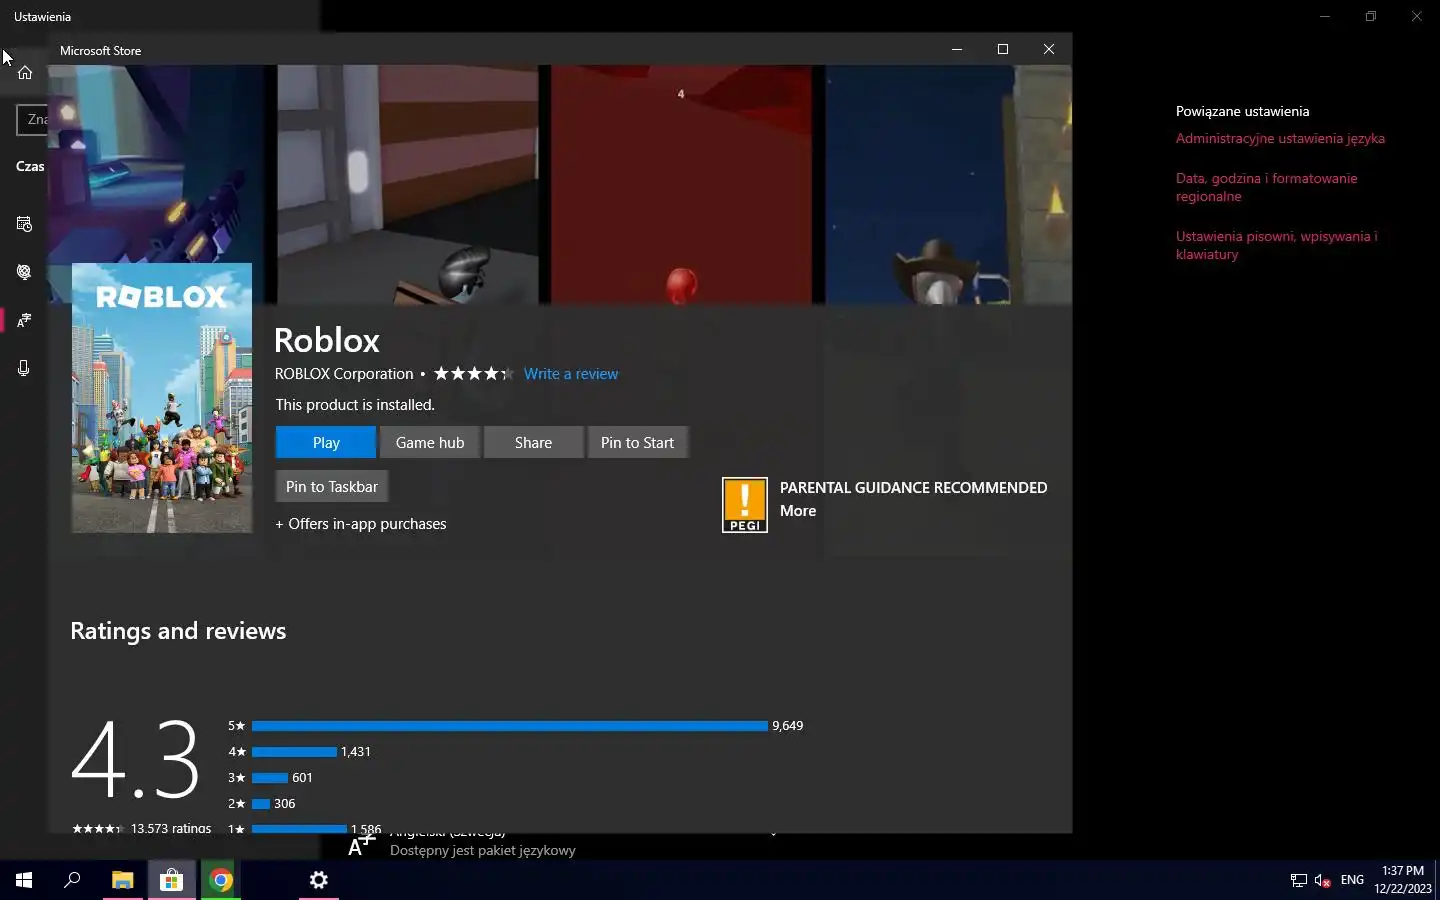
Task: Click the 2-star rating bar
Action: (261, 804)
